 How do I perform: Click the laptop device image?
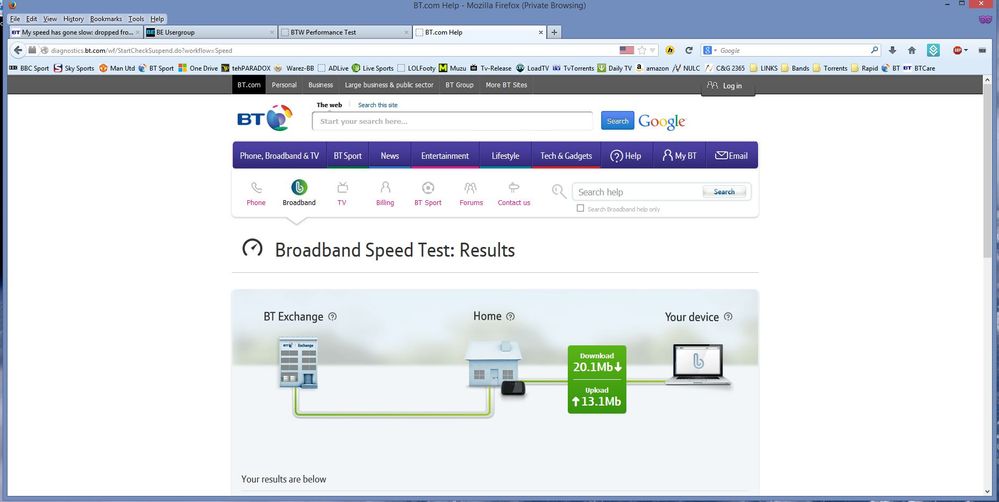tap(699, 364)
